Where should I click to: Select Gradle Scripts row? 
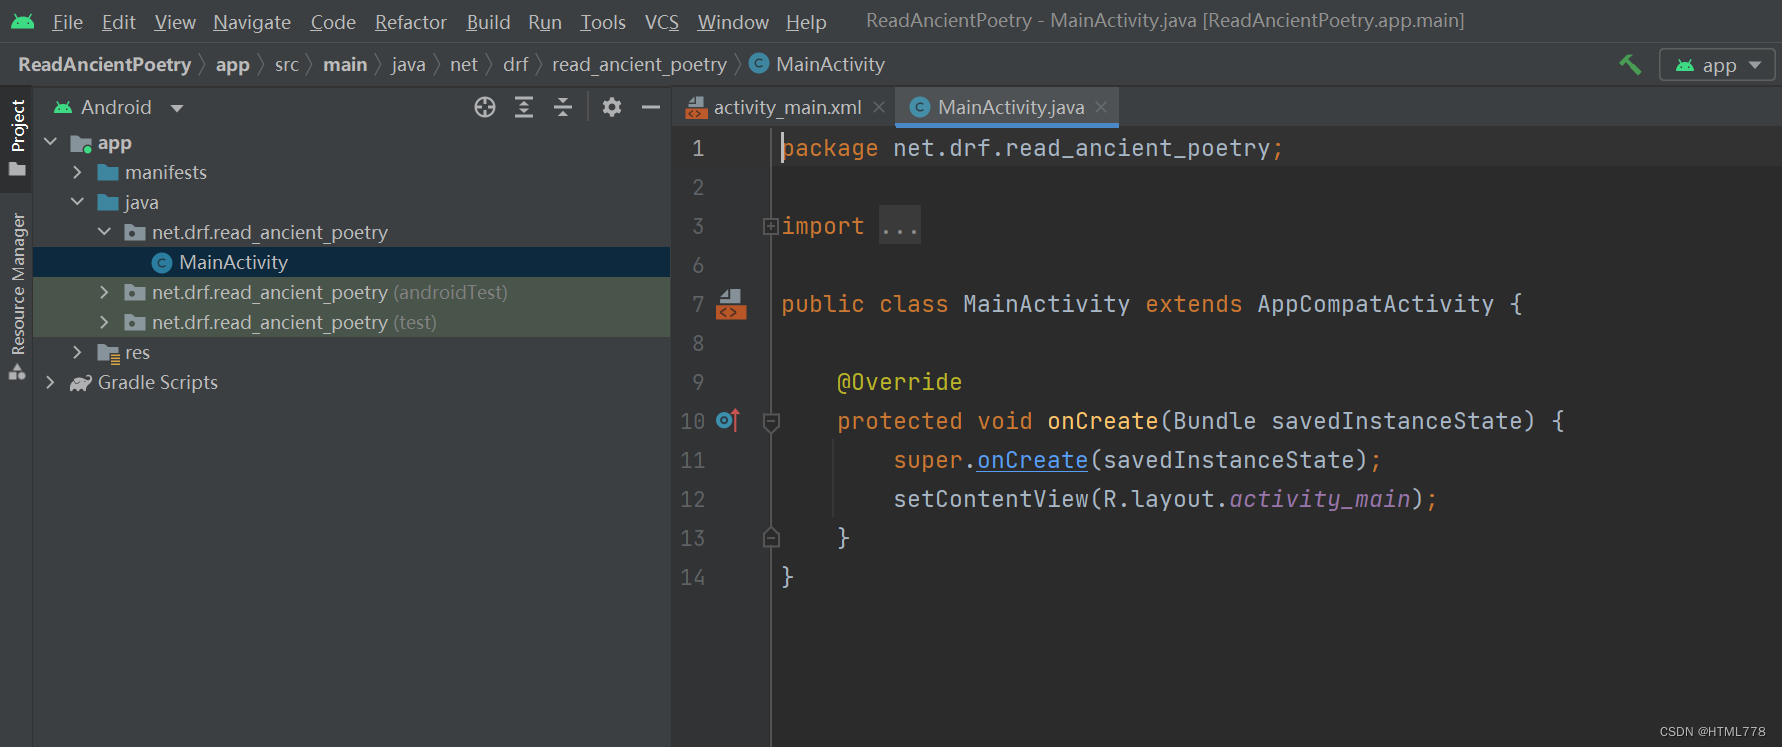(351, 382)
